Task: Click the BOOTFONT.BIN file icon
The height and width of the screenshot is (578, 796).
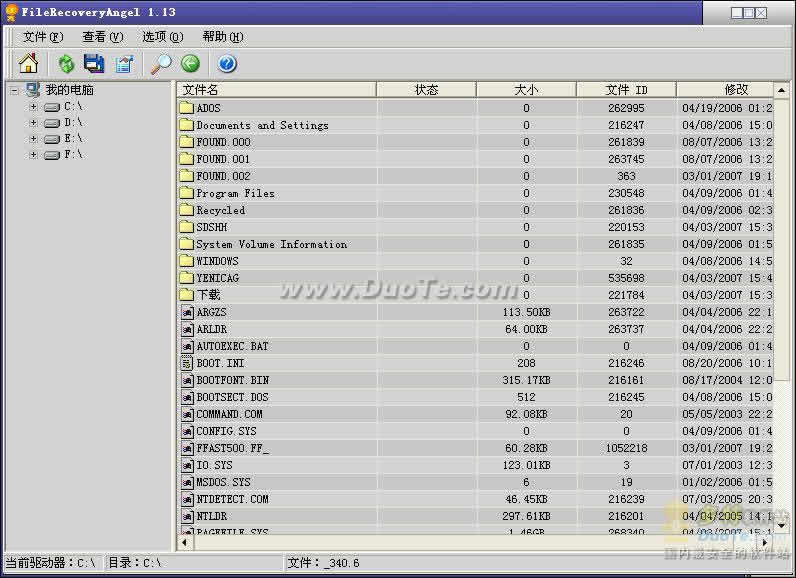Action: (x=187, y=380)
